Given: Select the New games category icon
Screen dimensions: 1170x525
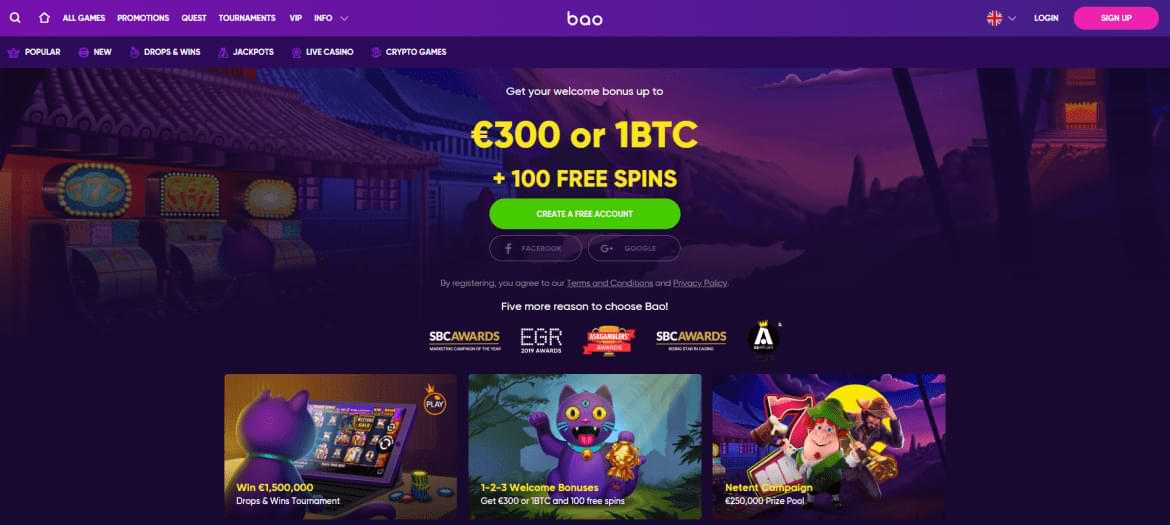Looking at the screenshot, I should tap(84, 52).
